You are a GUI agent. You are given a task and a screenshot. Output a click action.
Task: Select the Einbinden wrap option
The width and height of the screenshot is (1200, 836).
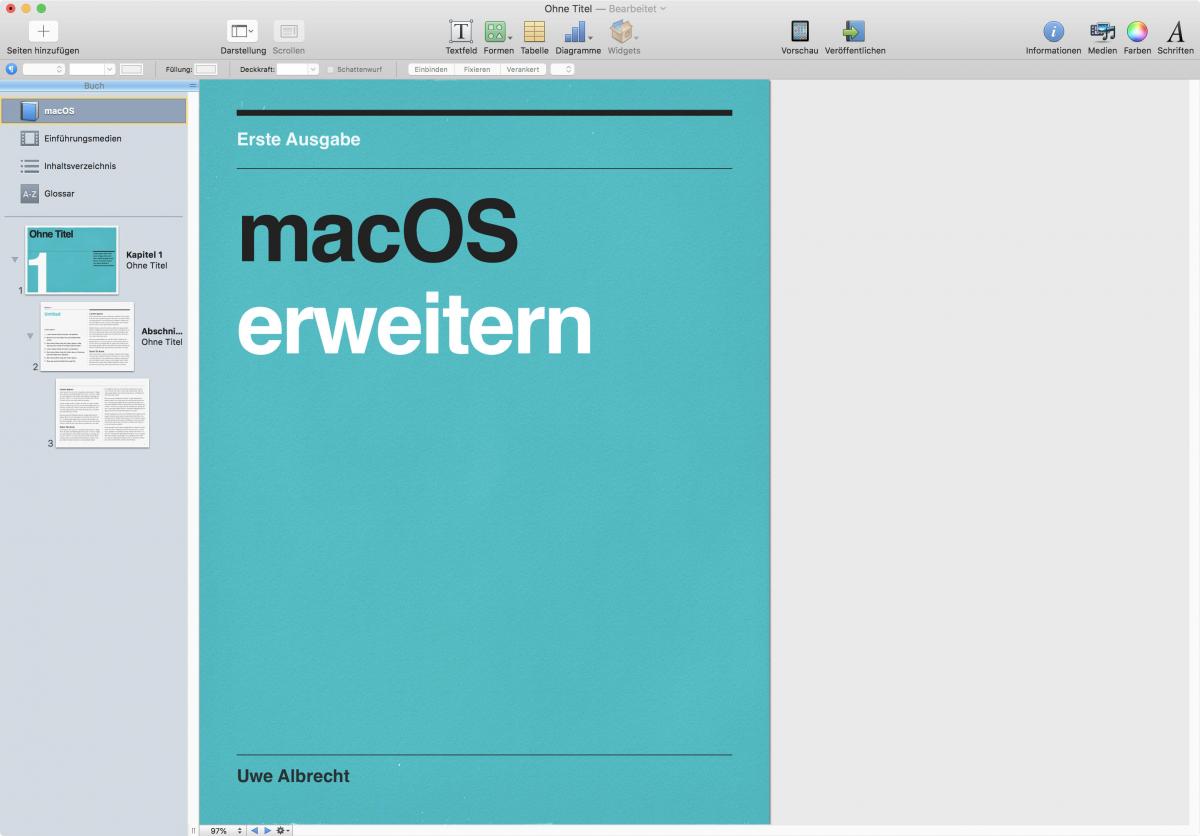coord(431,69)
